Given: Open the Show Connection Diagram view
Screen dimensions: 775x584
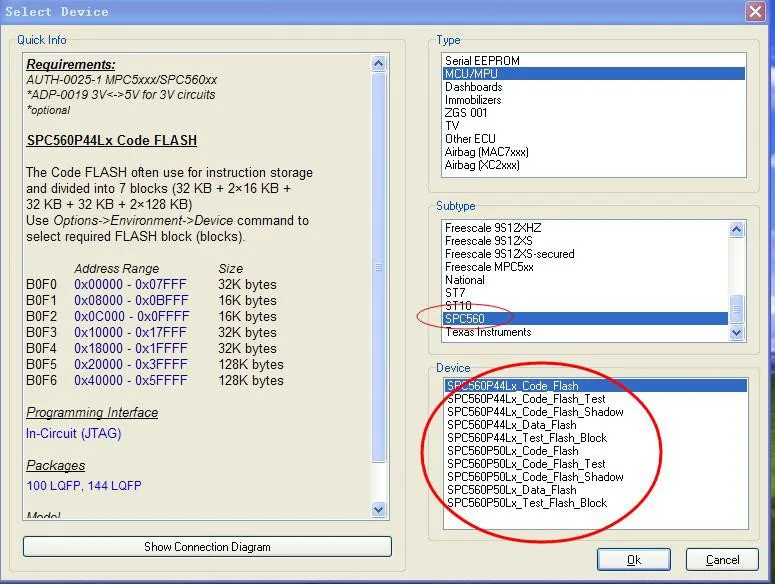Looking at the screenshot, I should tap(207, 546).
